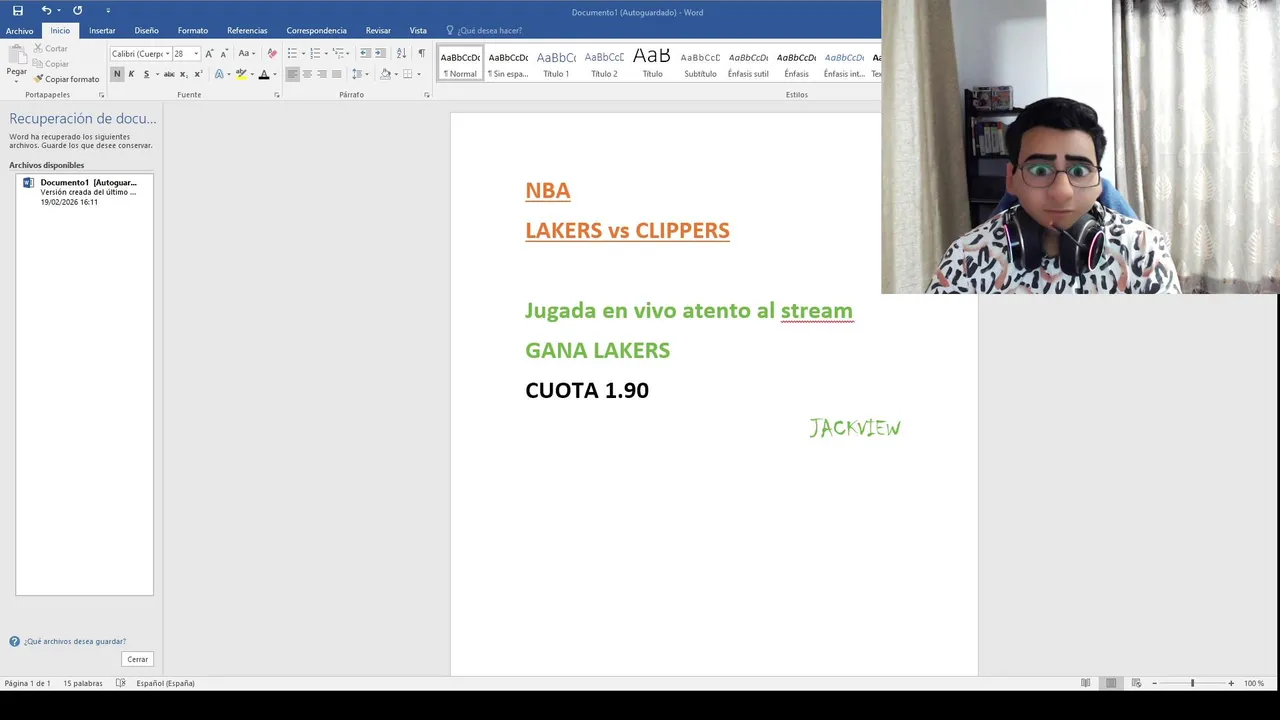Toggle strikethrough (abc) formatting
The image size is (1280, 720).
pos(169,74)
